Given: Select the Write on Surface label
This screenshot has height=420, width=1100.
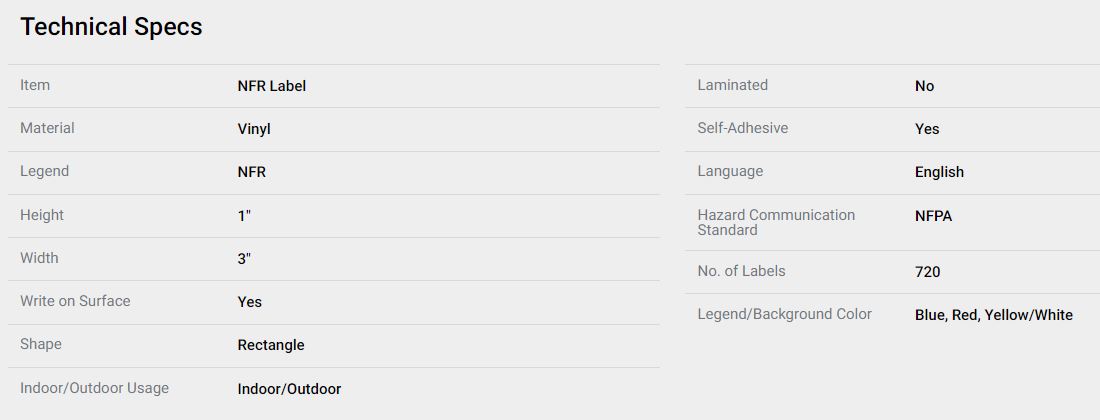Looking at the screenshot, I should [x=75, y=301].
